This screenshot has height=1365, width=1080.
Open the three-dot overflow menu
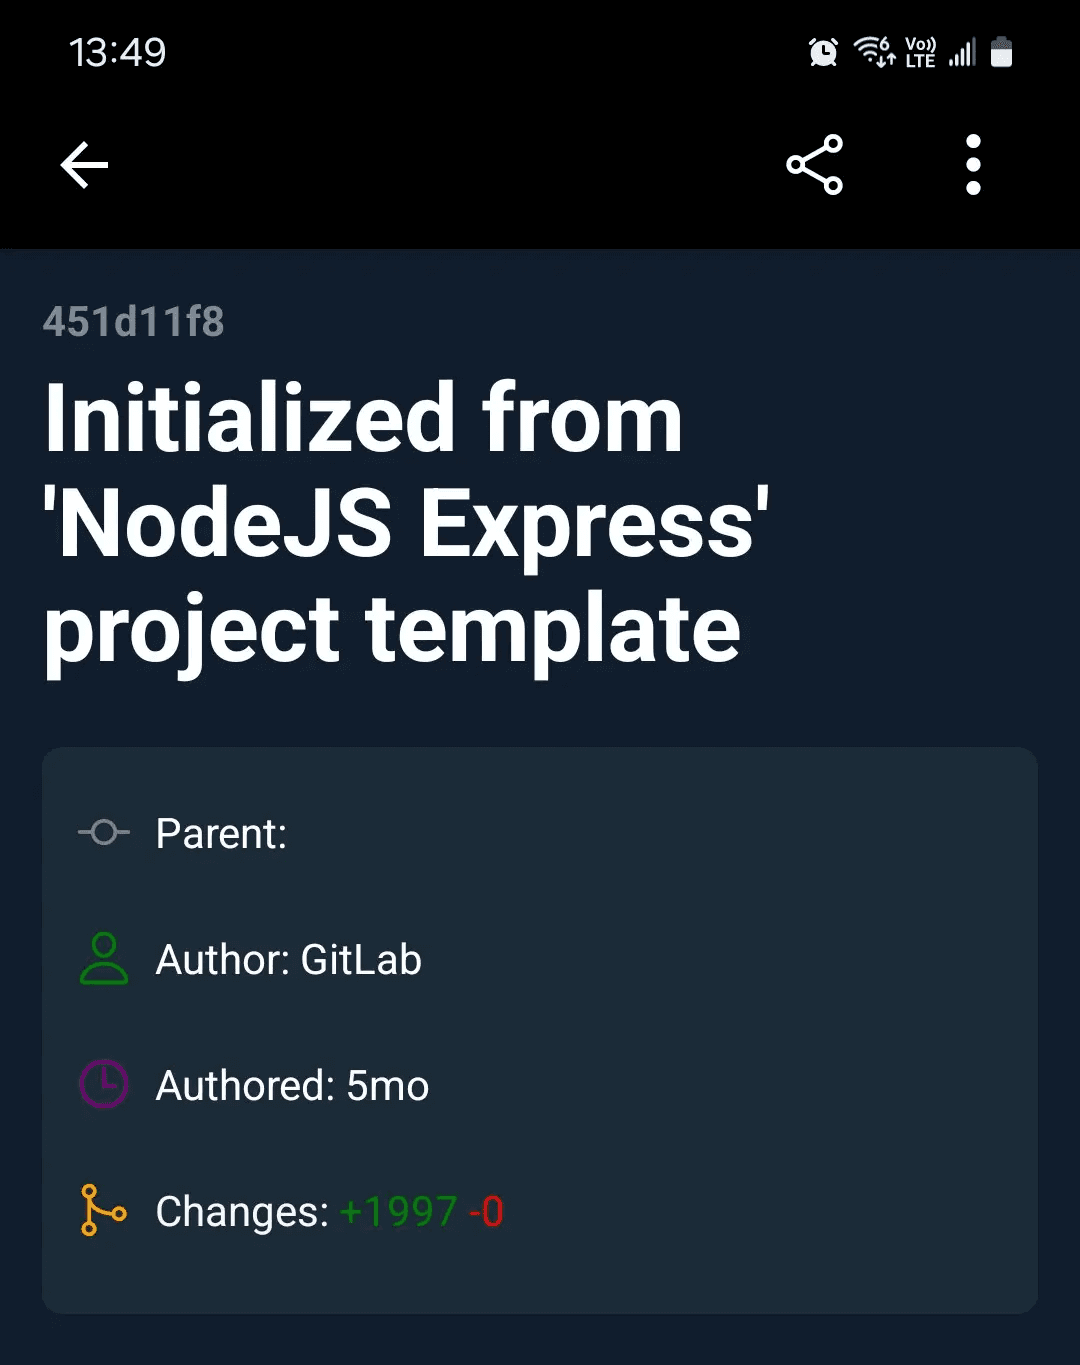(972, 164)
